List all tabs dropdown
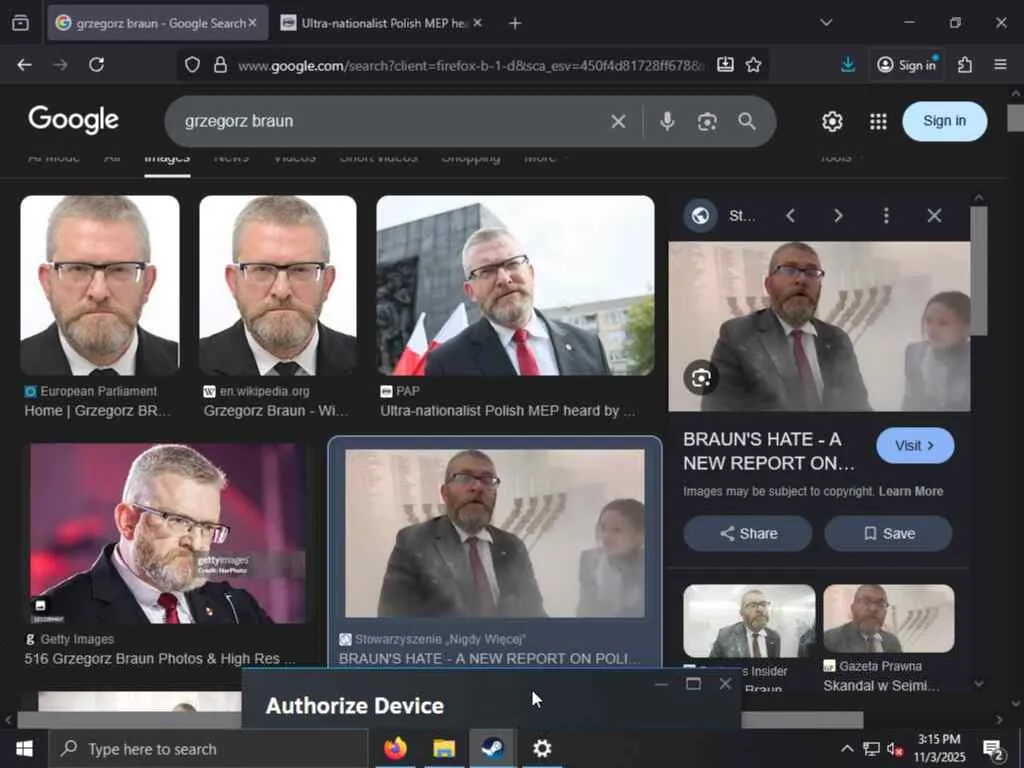Viewport: 1024px width, 768px height. 826,23
